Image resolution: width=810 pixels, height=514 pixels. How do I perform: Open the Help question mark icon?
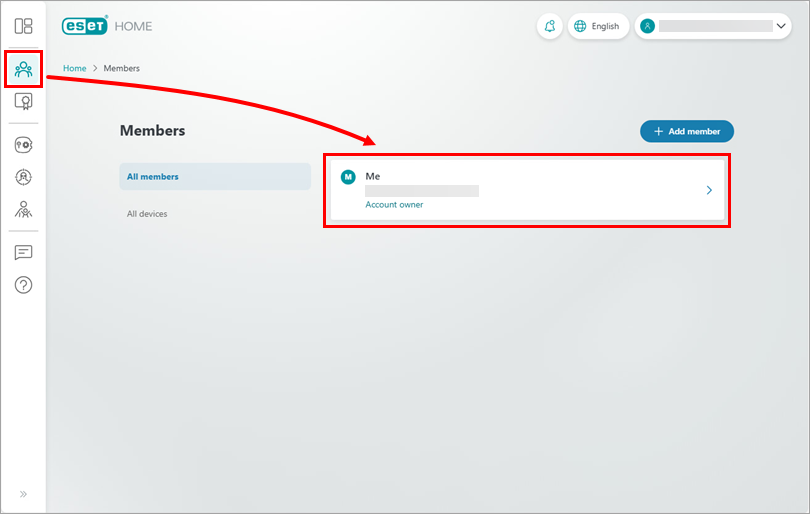pyautogui.click(x=23, y=285)
